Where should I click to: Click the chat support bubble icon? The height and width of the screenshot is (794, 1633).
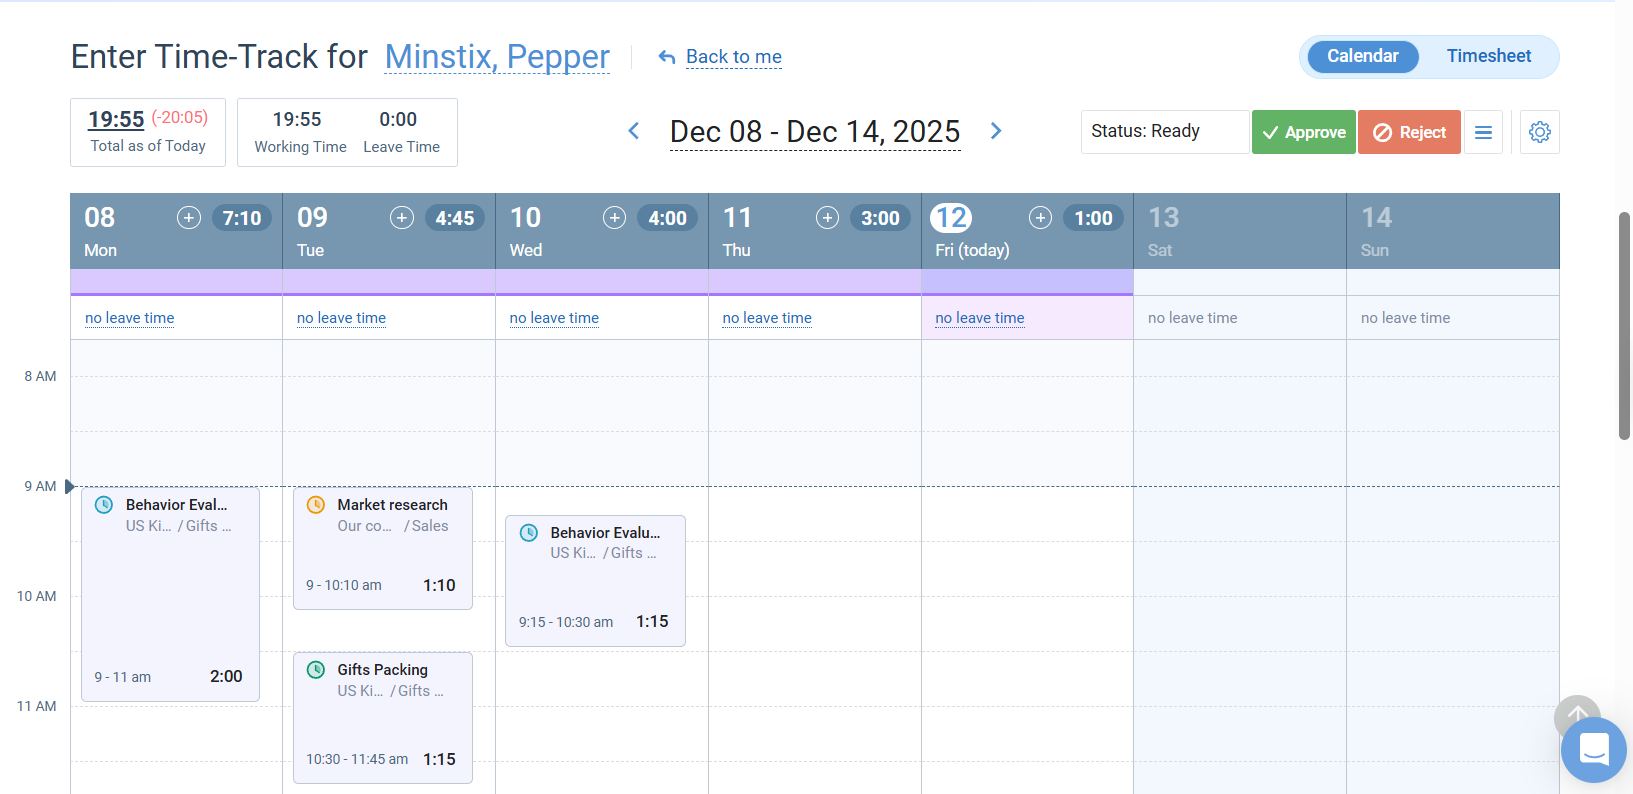click(x=1593, y=749)
